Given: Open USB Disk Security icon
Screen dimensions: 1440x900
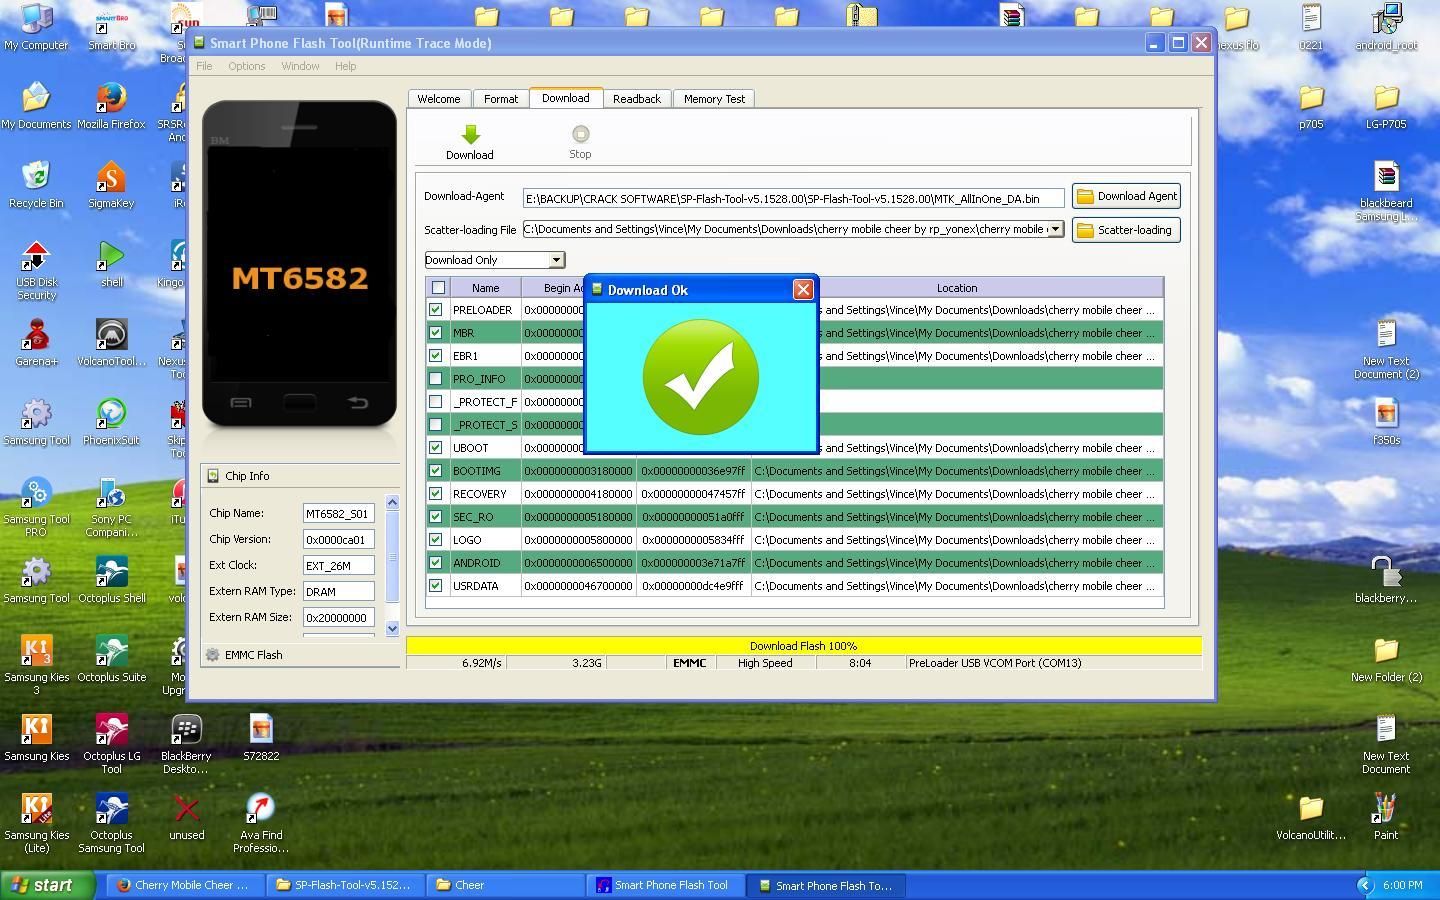Looking at the screenshot, I should coord(36,270).
